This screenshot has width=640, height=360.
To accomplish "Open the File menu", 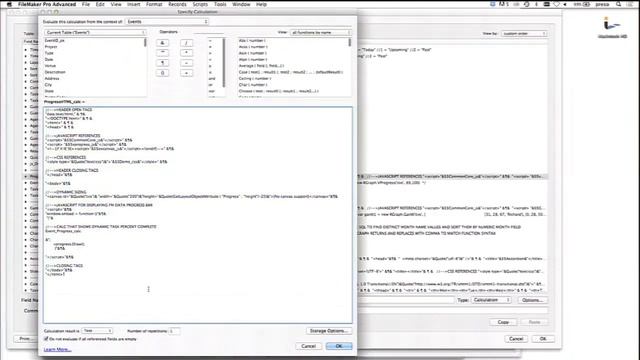I will (86, 4).
